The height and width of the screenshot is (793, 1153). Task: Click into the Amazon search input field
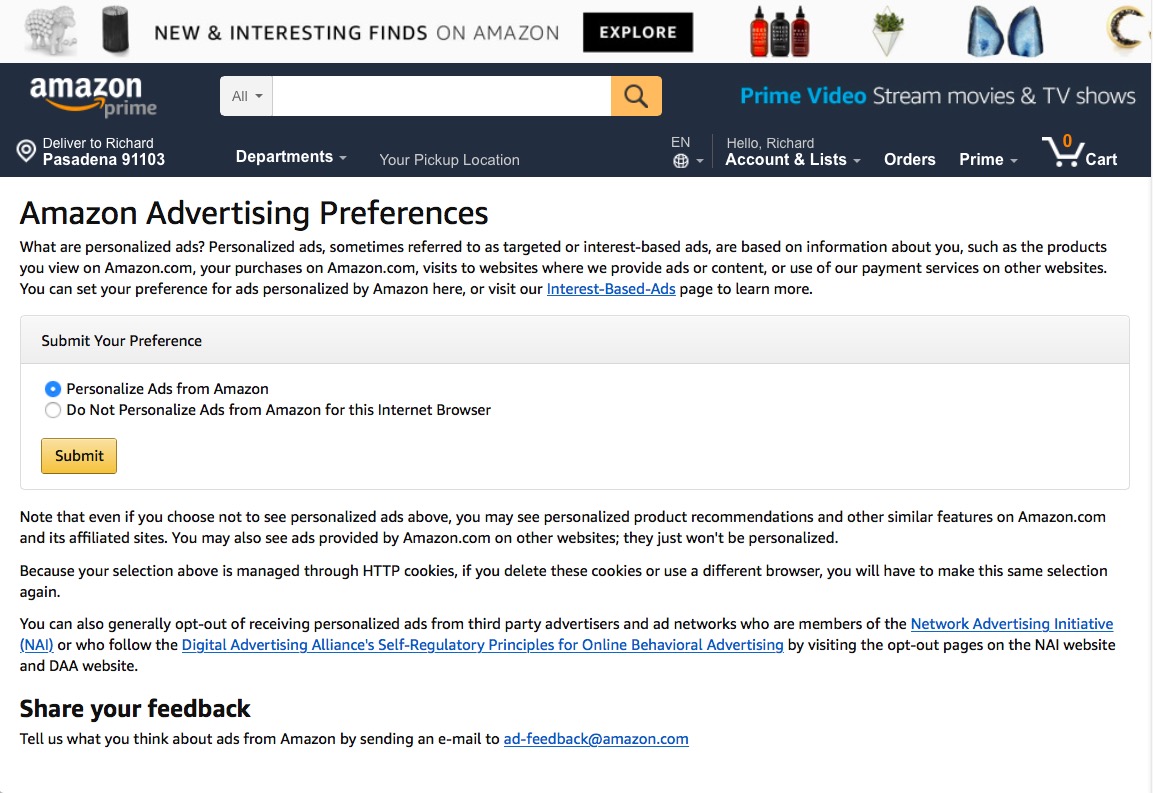(x=441, y=96)
